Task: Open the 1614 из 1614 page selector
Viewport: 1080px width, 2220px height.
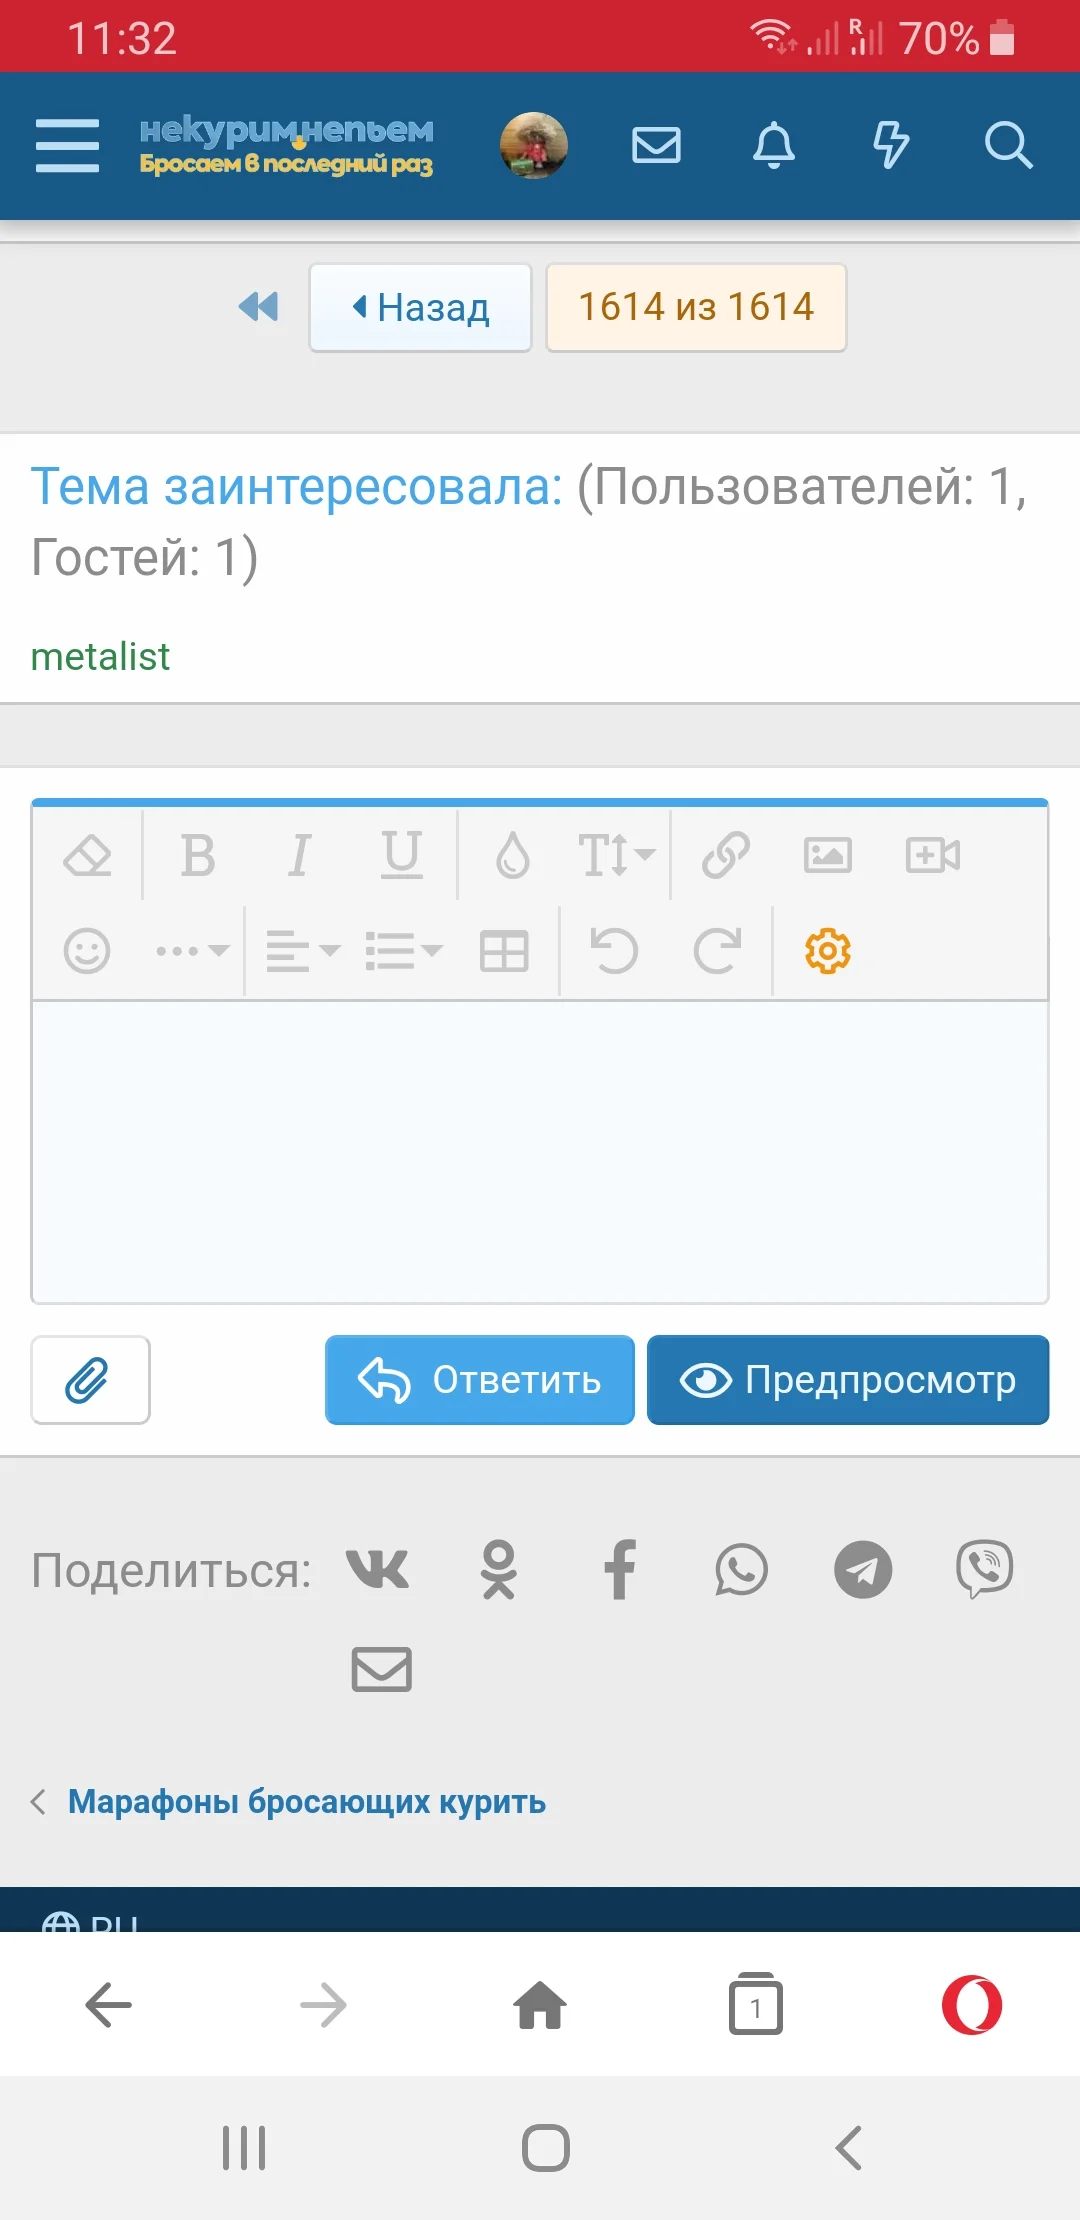Action: 696,307
